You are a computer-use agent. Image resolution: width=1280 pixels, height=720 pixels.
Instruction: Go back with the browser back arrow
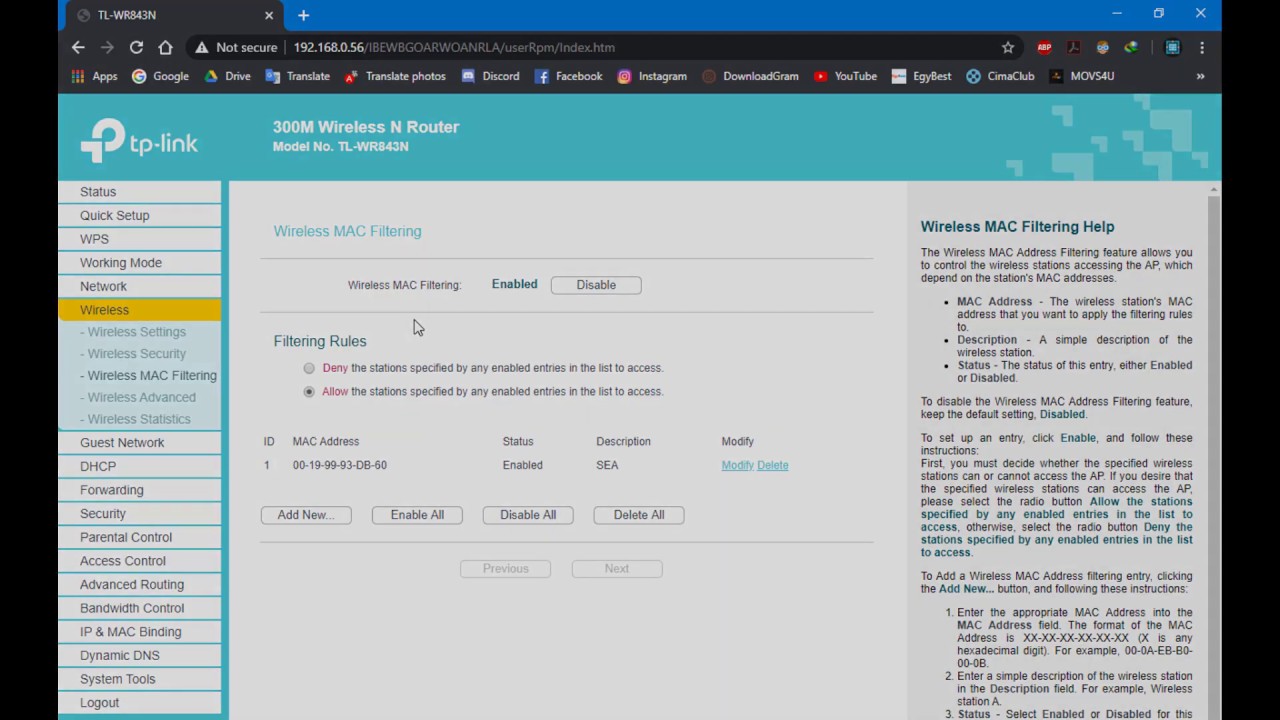pos(78,47)
